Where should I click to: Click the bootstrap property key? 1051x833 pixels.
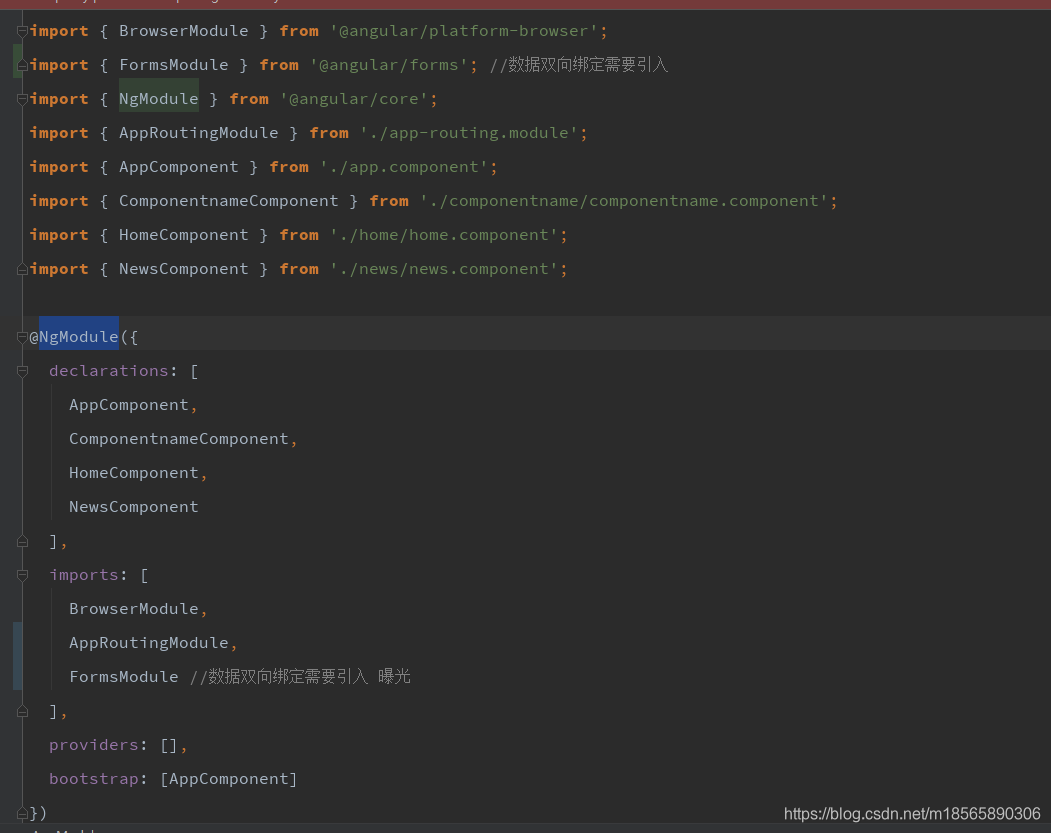coord(93,779)
